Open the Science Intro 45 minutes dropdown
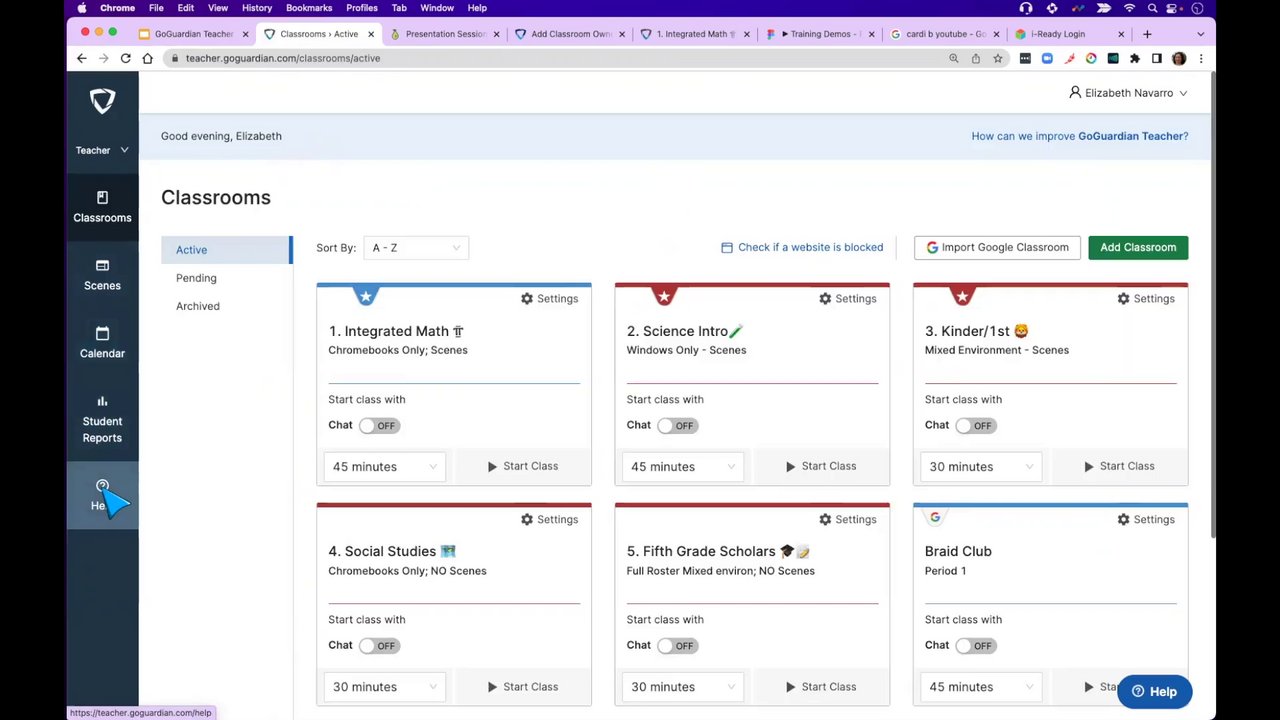The image size is (1280, 720). click(682, 466)
